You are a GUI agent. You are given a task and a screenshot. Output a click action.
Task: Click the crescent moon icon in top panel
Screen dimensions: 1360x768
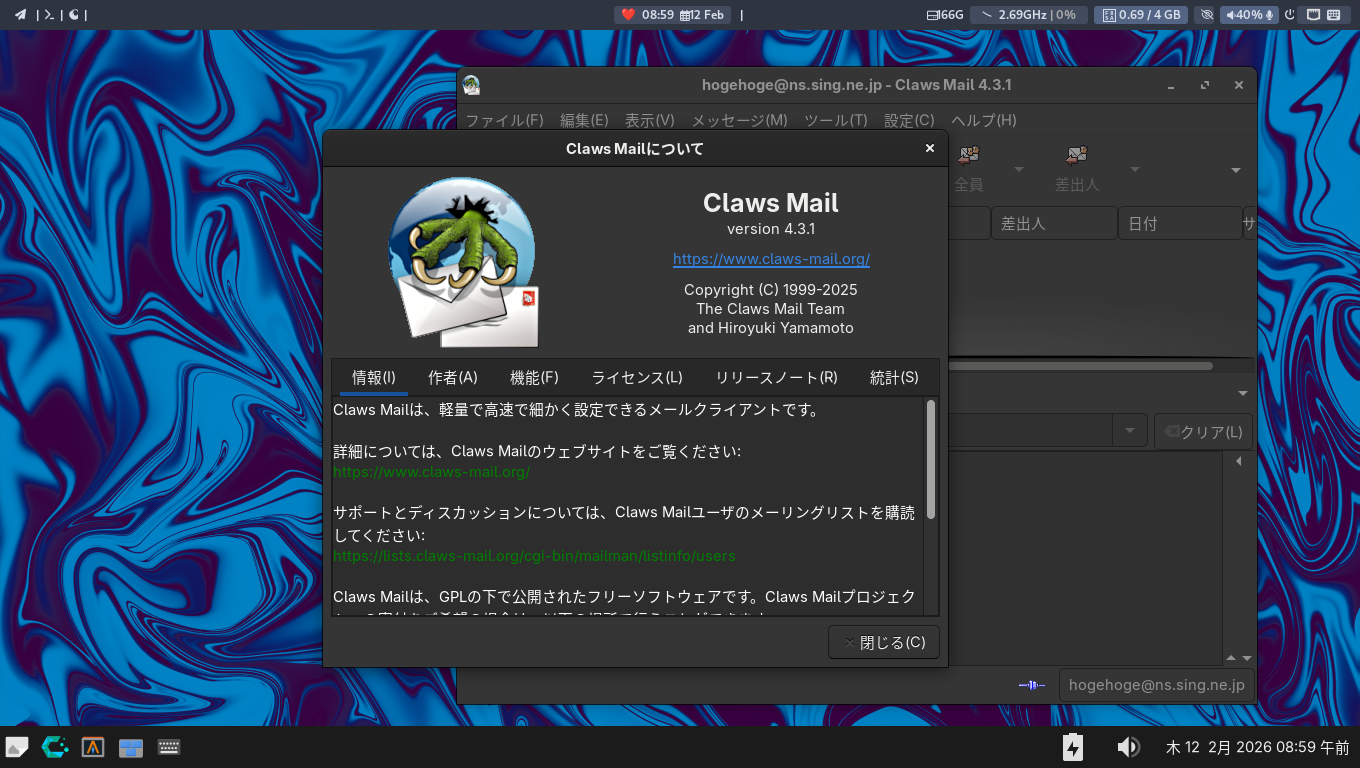73,15
